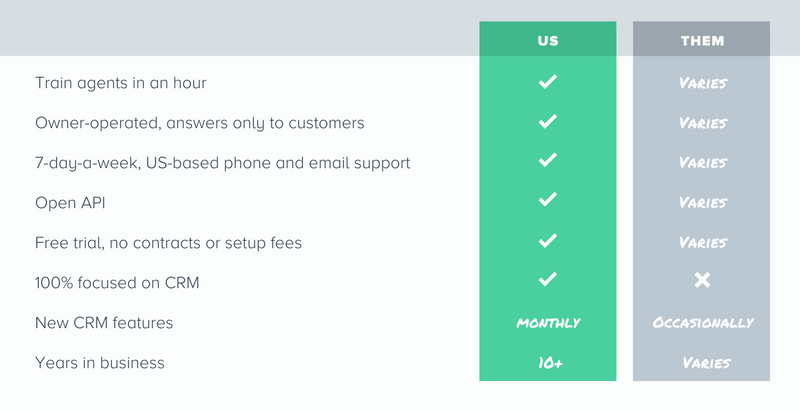Click the Years in business label
Viewport: 800px width, 410px height.
click(x=99, y=363)
